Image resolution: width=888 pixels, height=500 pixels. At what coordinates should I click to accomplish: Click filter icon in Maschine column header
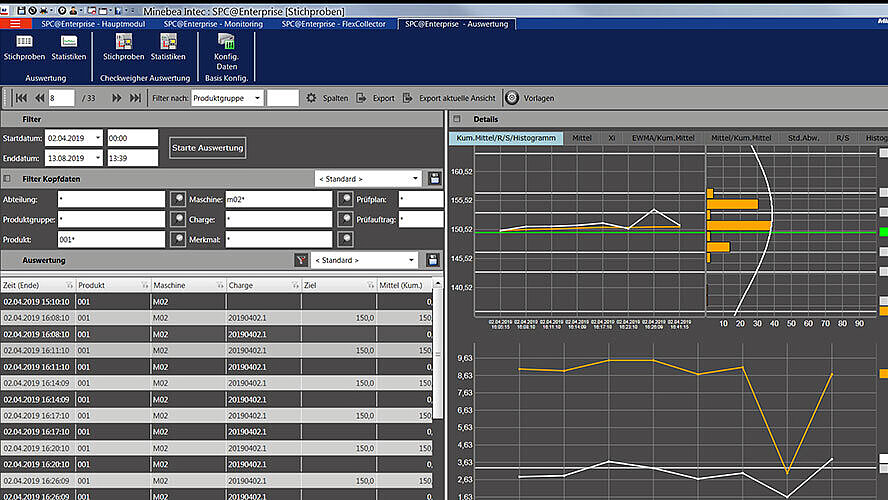click(x=220, y=285)
